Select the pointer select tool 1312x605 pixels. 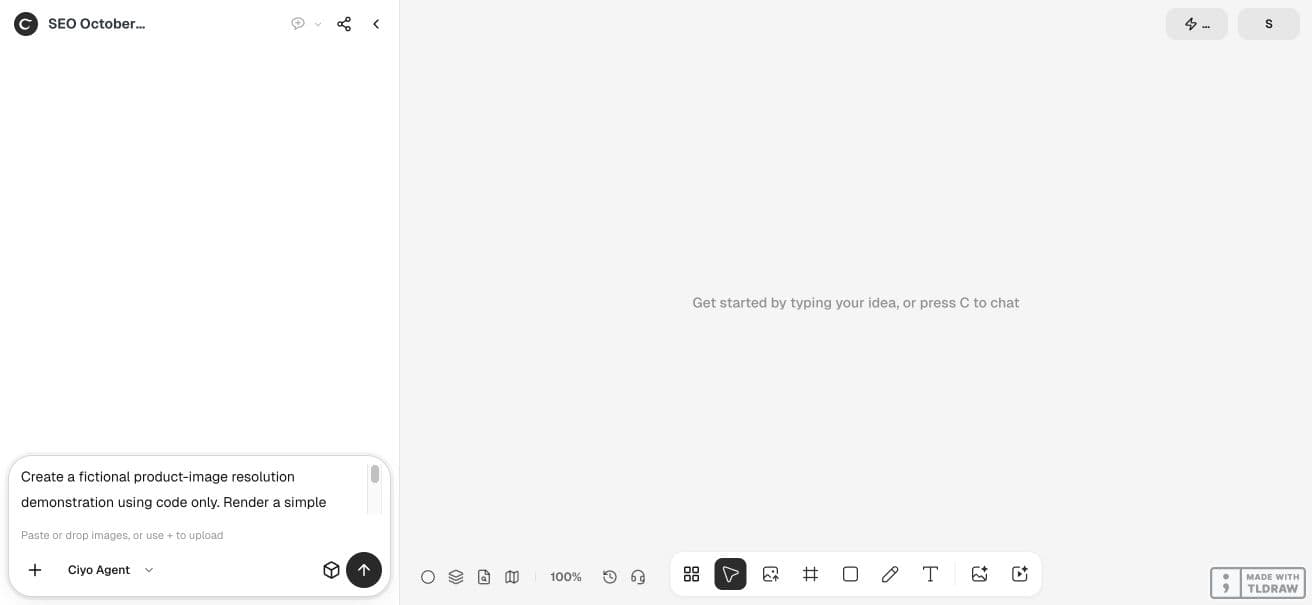[x=731, y=574]
